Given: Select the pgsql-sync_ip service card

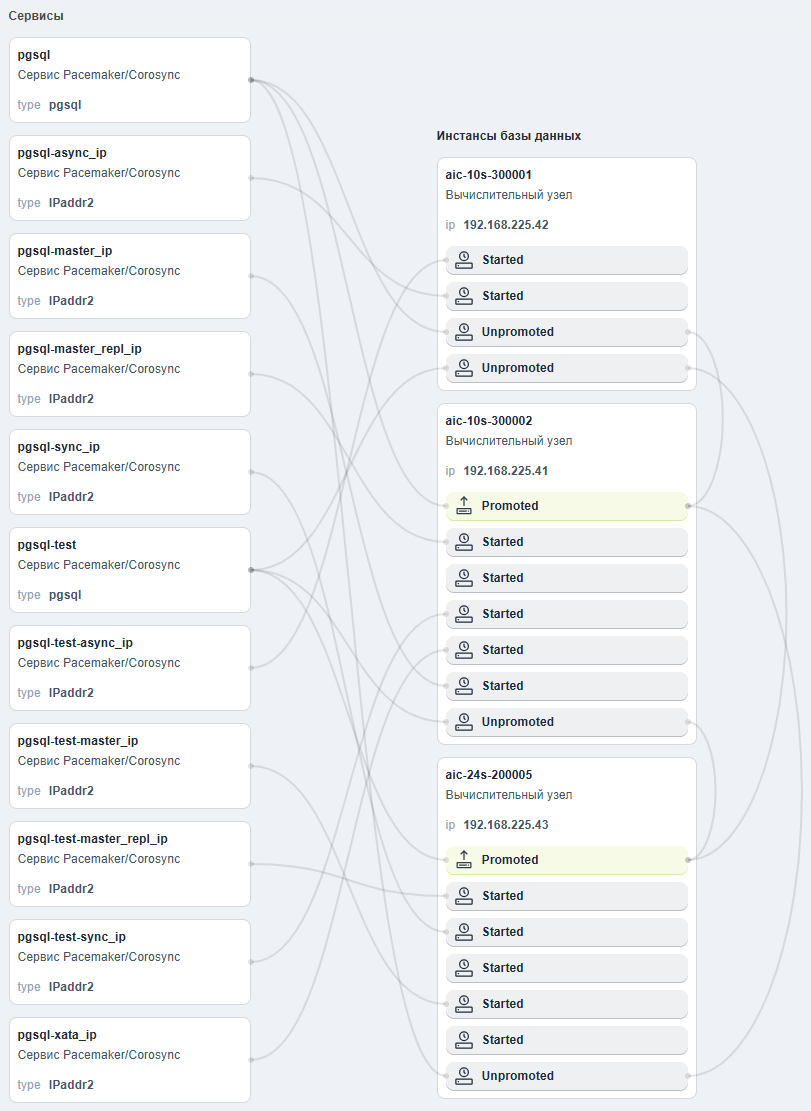Looking at the screenshot, I should (x=130, y=472).
